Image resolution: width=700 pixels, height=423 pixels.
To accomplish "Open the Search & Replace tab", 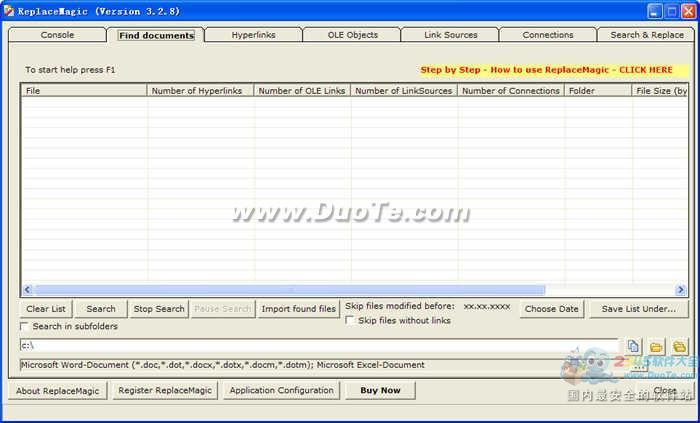I will point(647,35).
